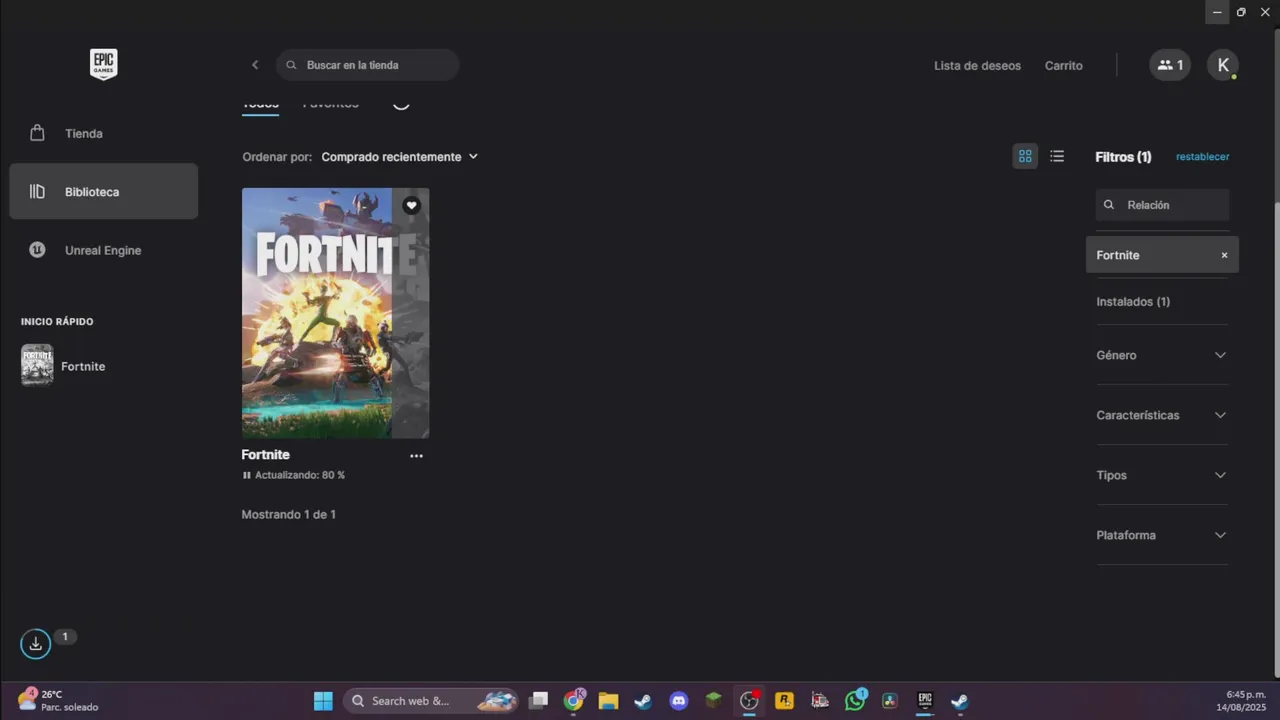Click the Fortnite game title text
The width and height of the screenshot is (1280, 720).
pos(266,455)
